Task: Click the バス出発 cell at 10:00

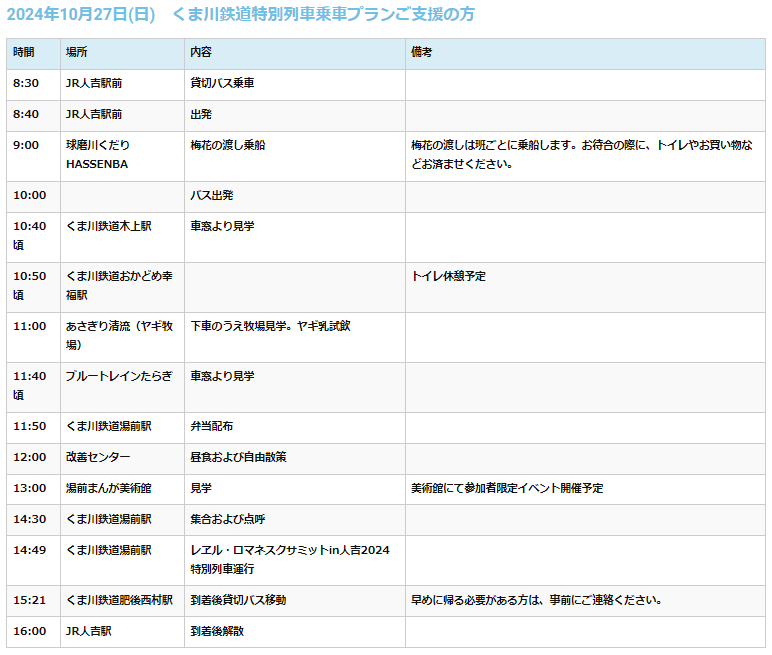Action: (211, 195)
